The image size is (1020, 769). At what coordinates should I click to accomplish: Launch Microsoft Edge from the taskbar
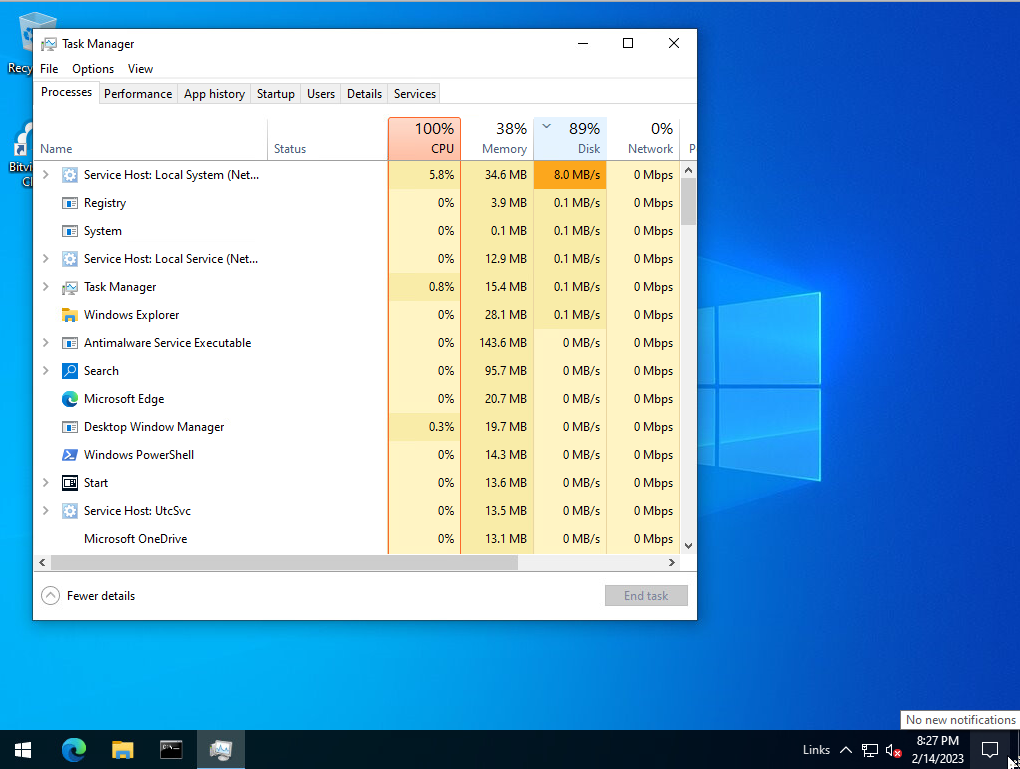pos(74,750)
